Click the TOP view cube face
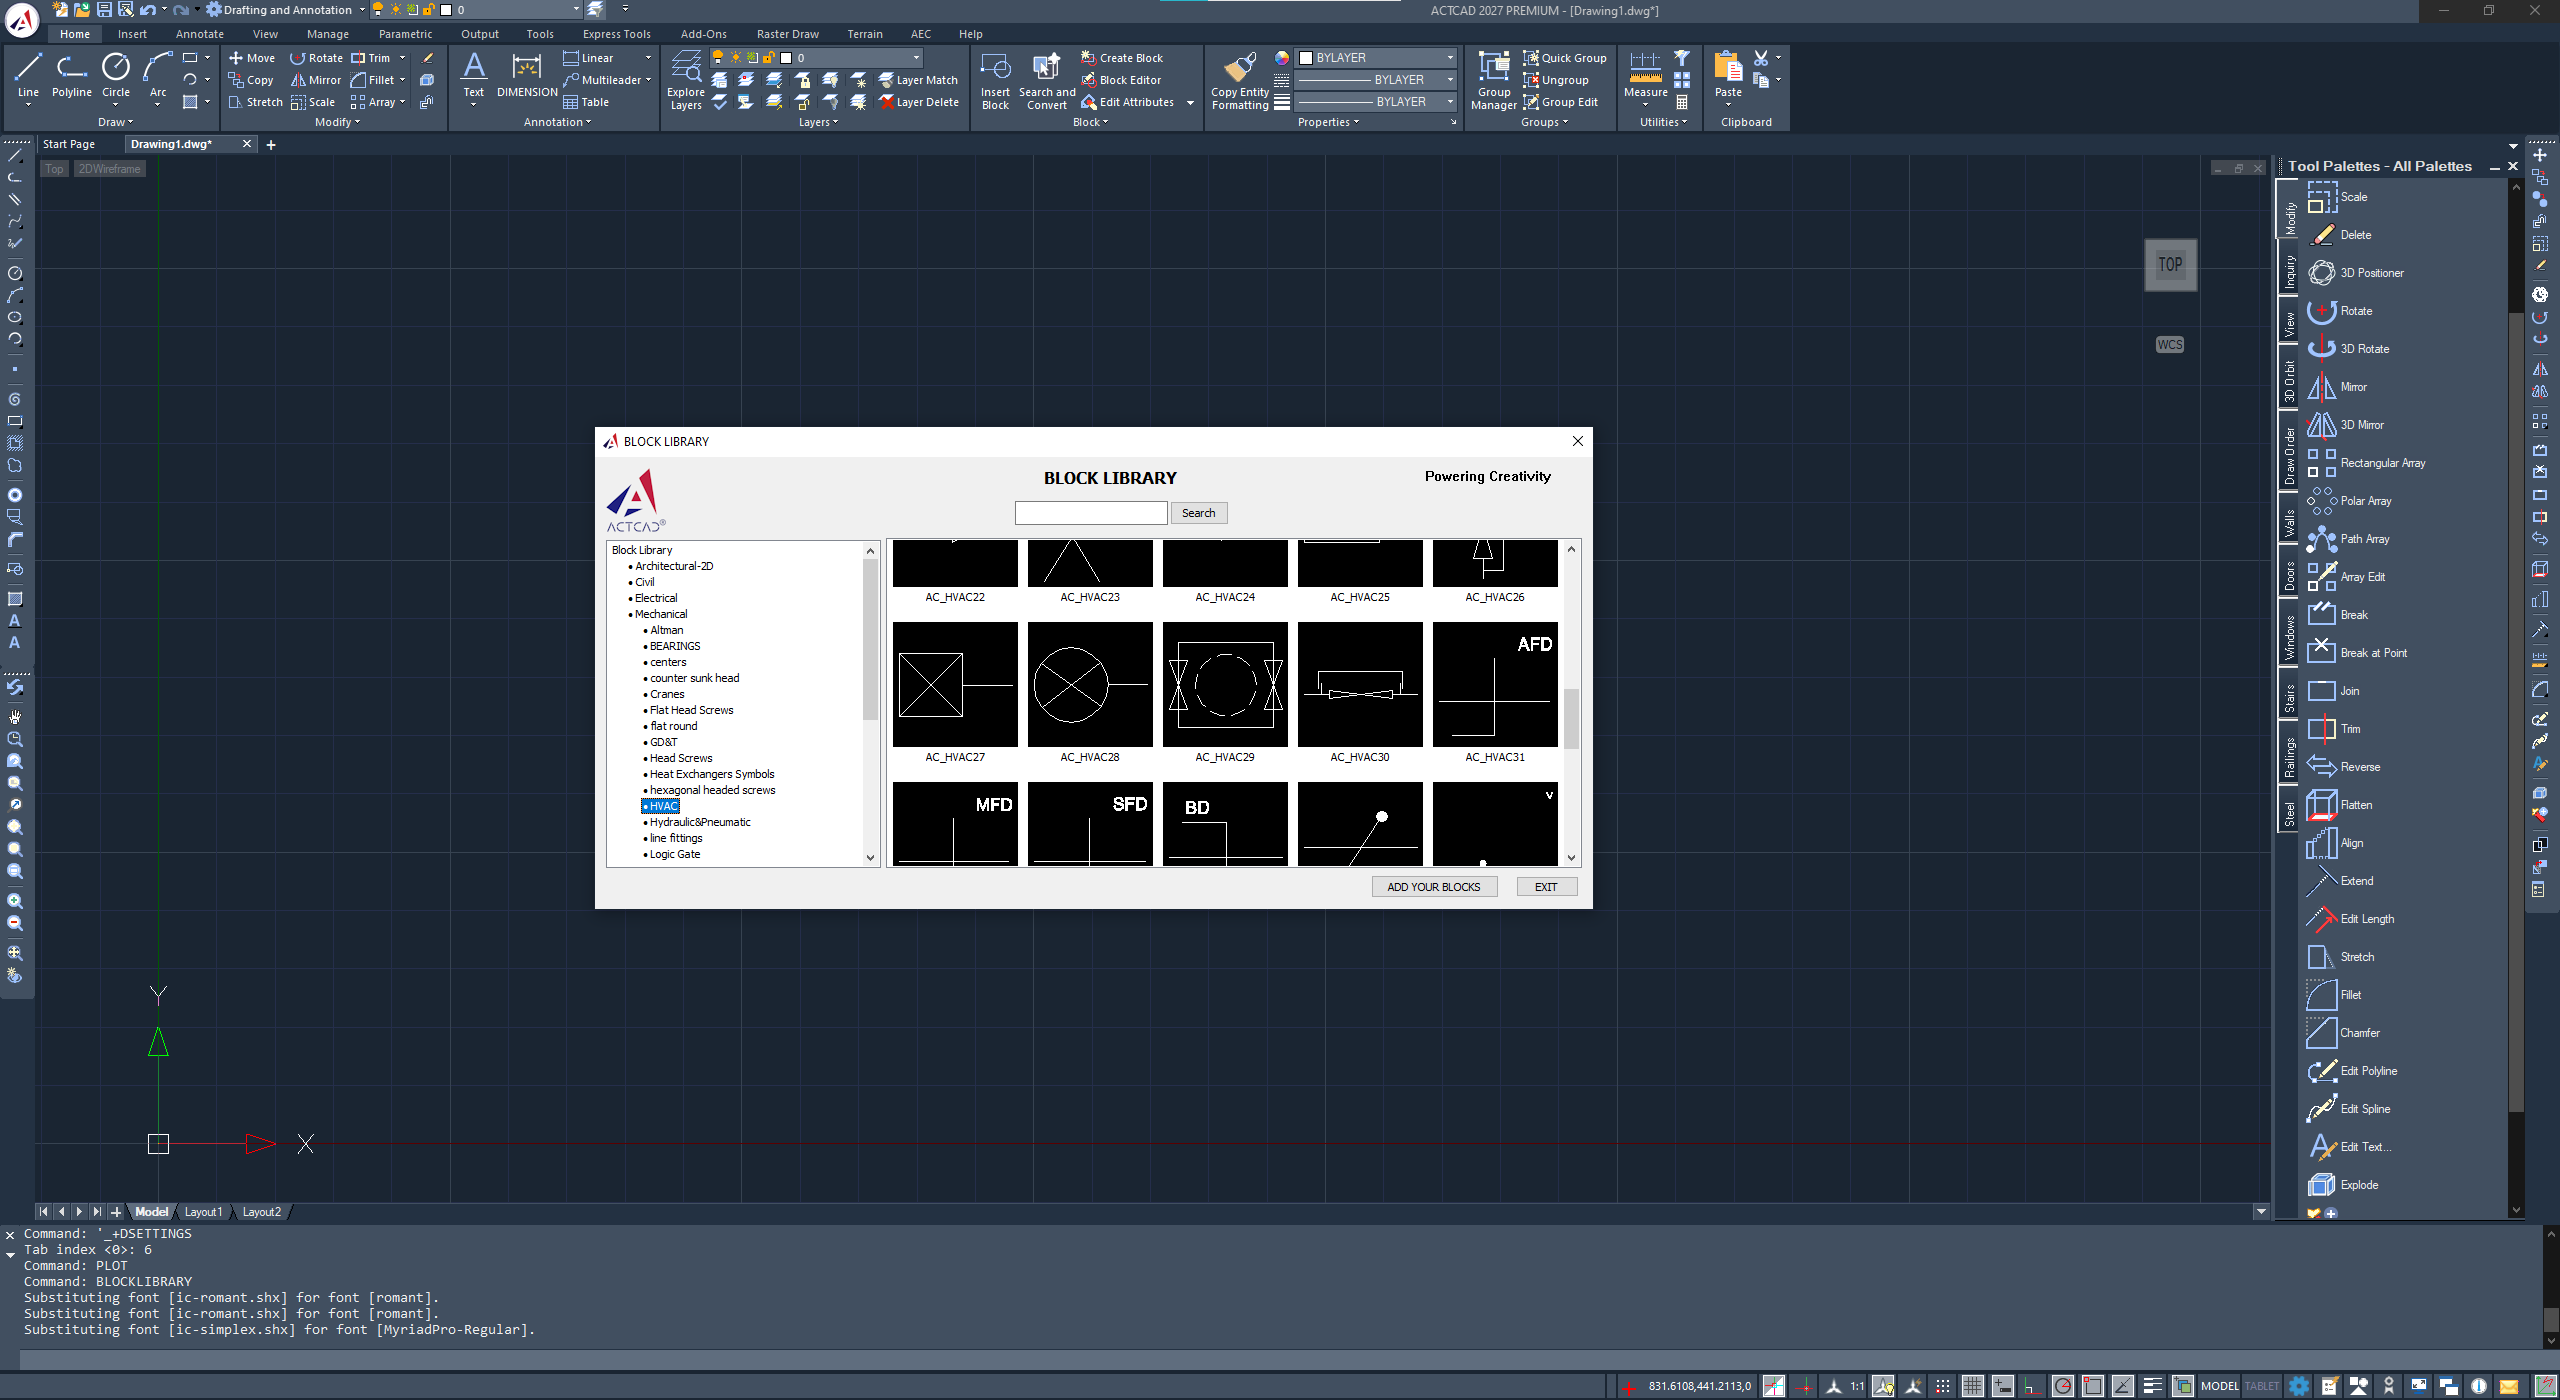 tap(2170, 265)
